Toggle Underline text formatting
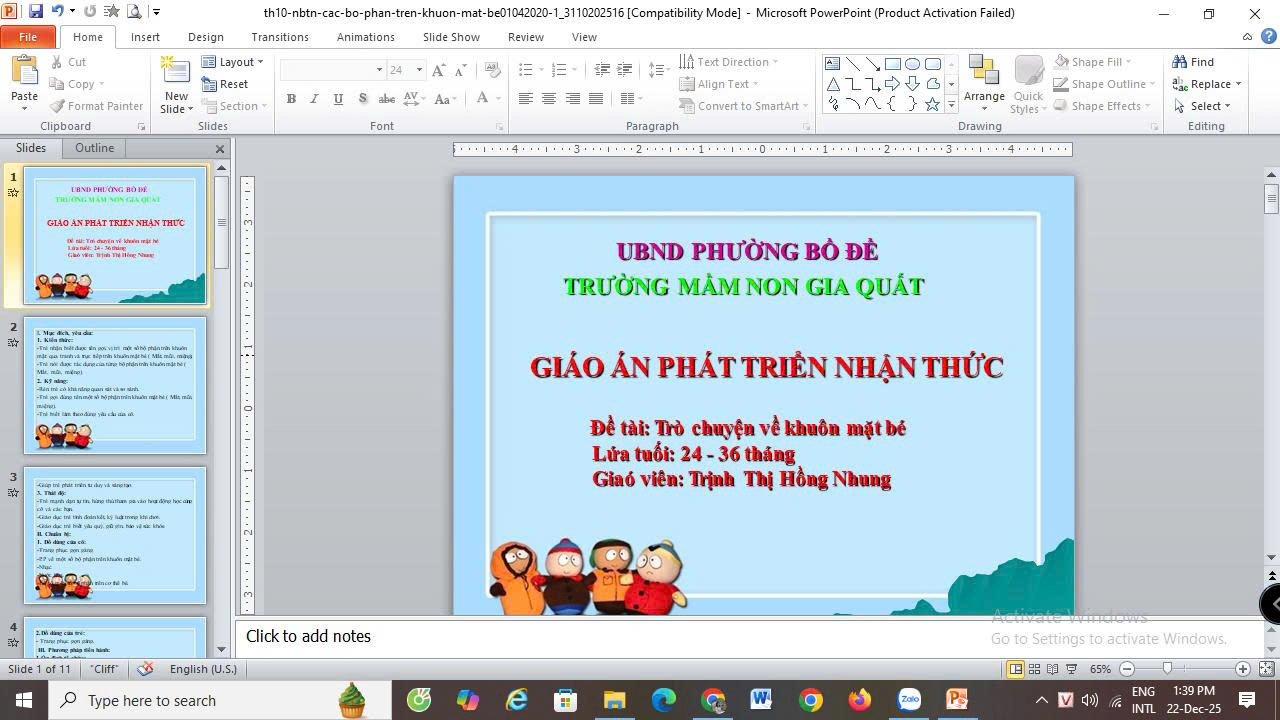 338,99
